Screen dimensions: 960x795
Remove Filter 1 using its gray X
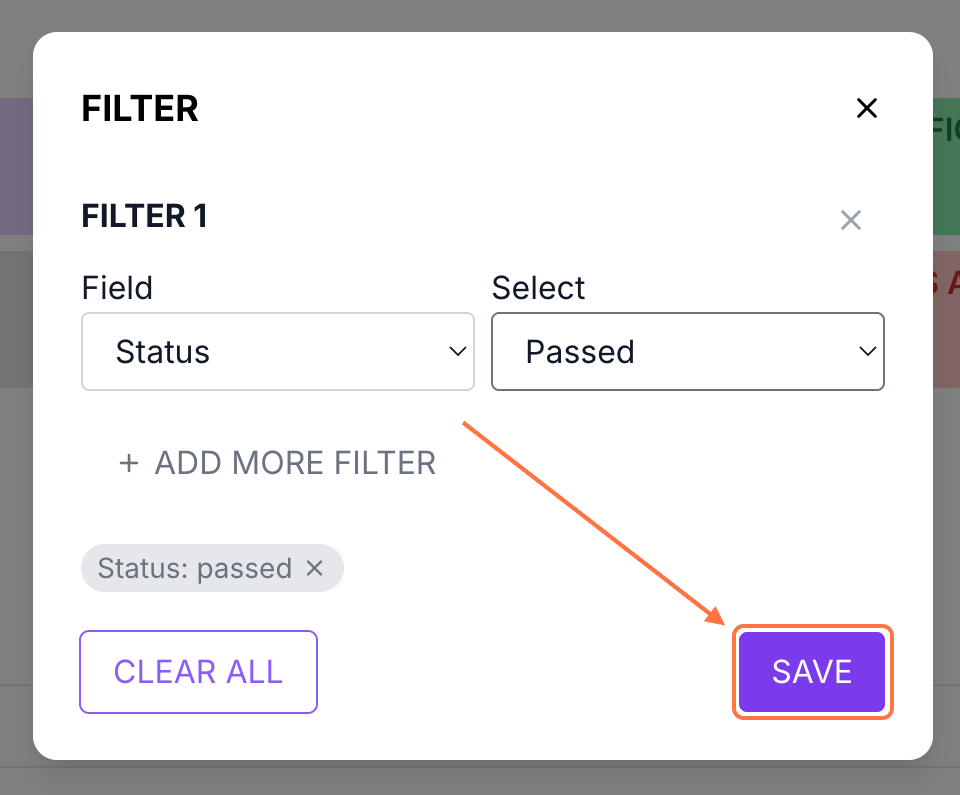[x=850, y=220]
